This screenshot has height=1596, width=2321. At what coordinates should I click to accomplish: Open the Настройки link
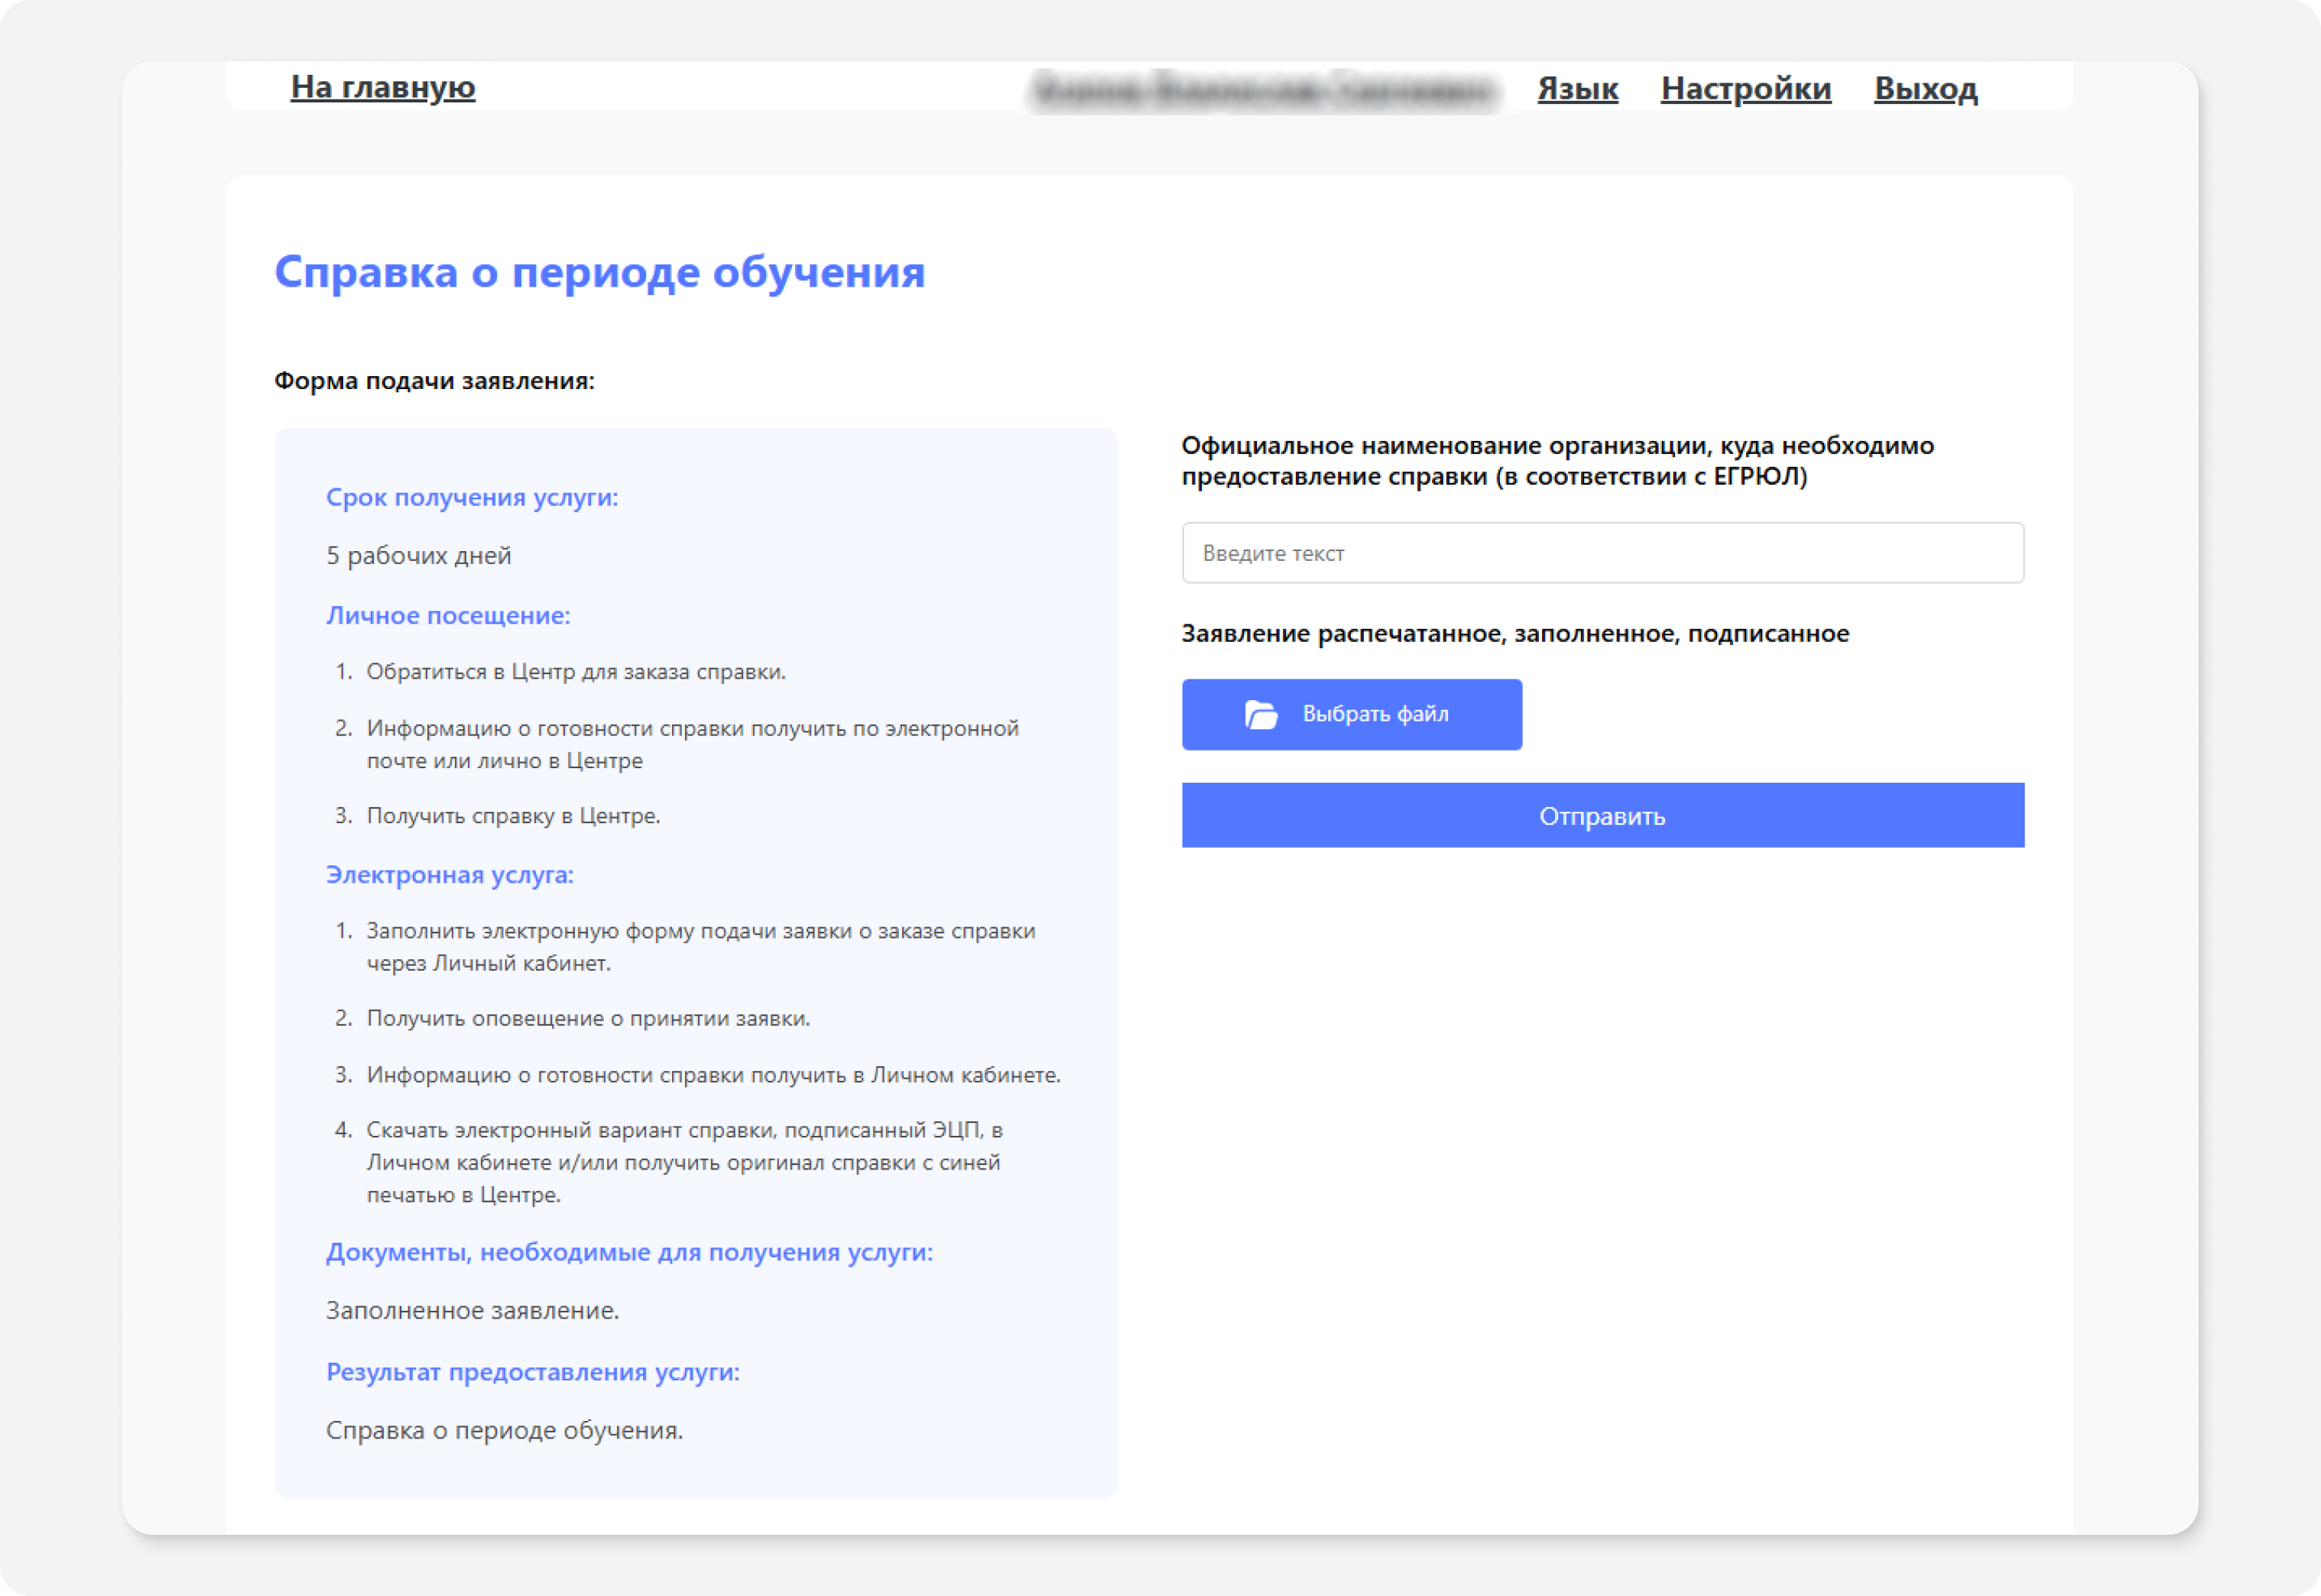pyautogui.click(x=1745, y=89)
